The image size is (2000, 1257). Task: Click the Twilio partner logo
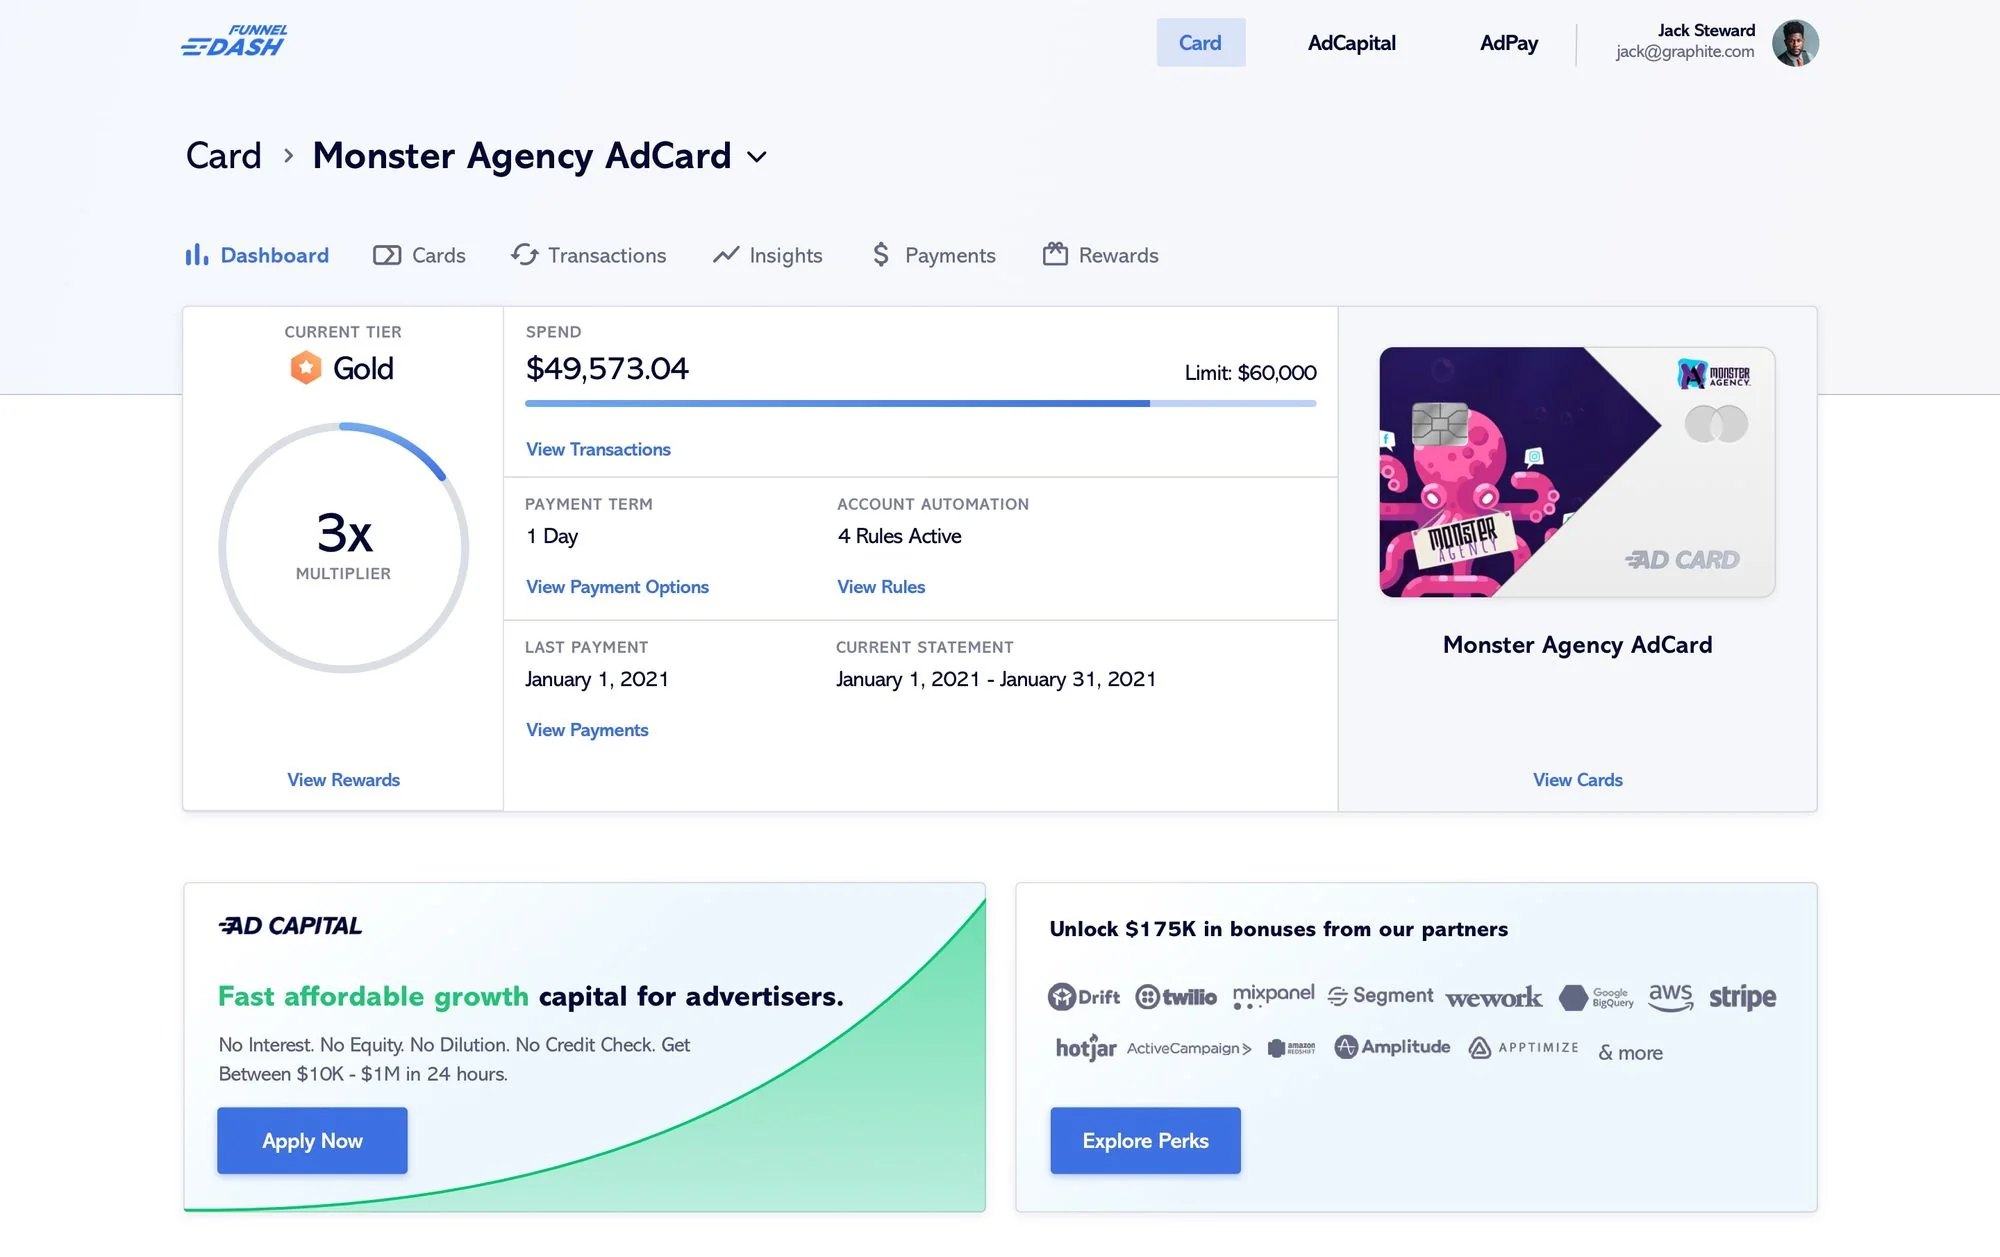click(x=1176, y=997)
